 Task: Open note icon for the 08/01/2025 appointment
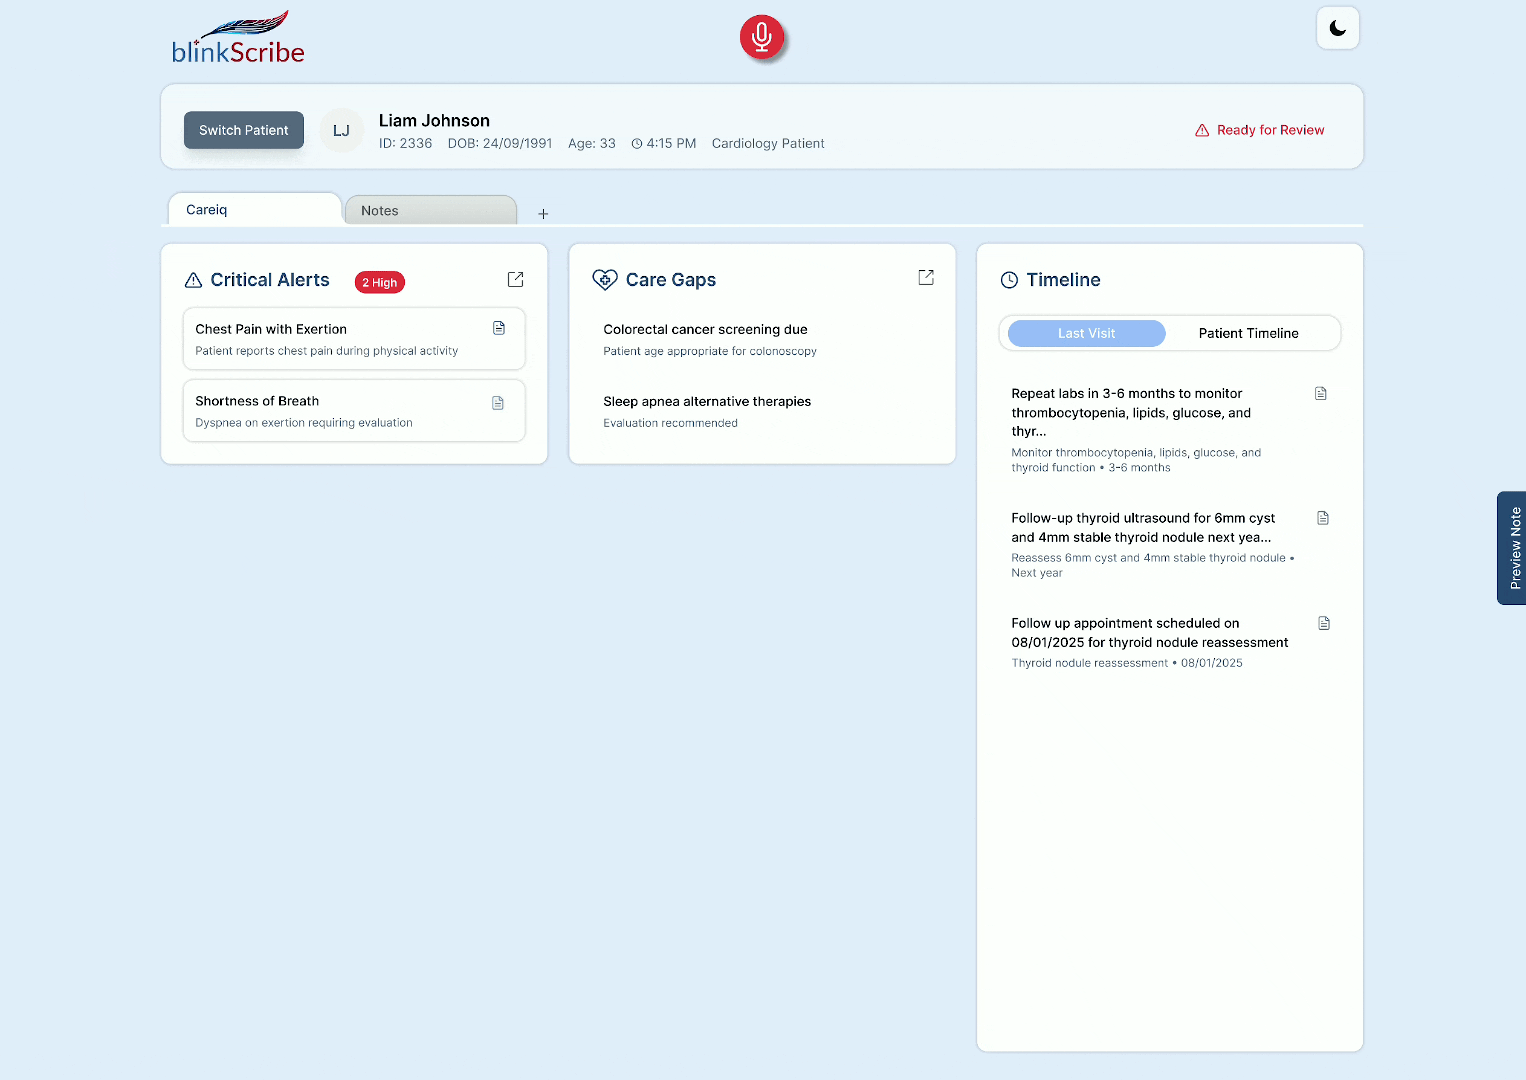pos(1323,624)
